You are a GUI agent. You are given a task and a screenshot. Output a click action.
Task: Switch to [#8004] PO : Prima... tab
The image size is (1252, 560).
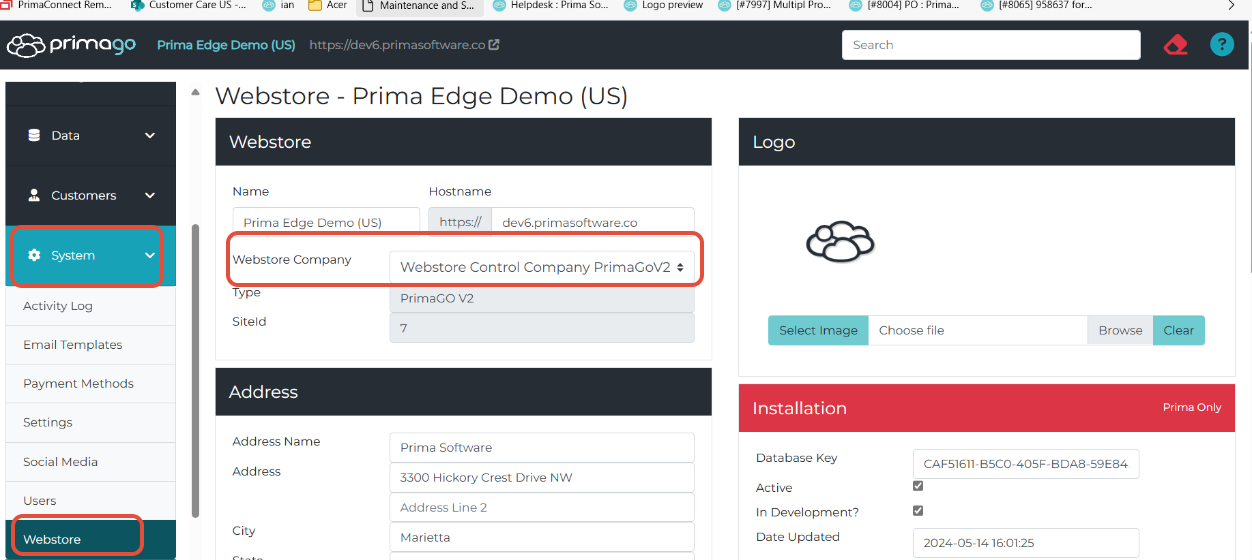click(x=905, y=5)
